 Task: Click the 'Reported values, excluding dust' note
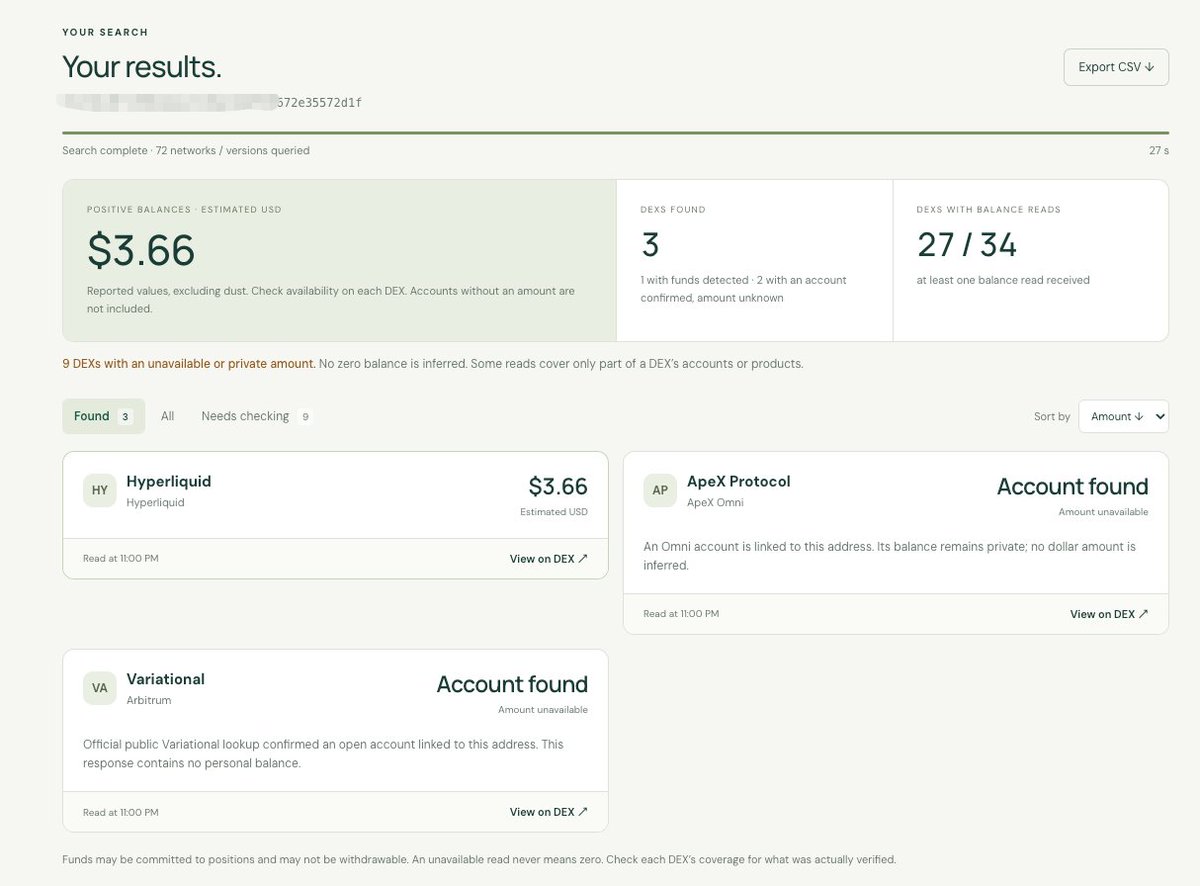331,300
